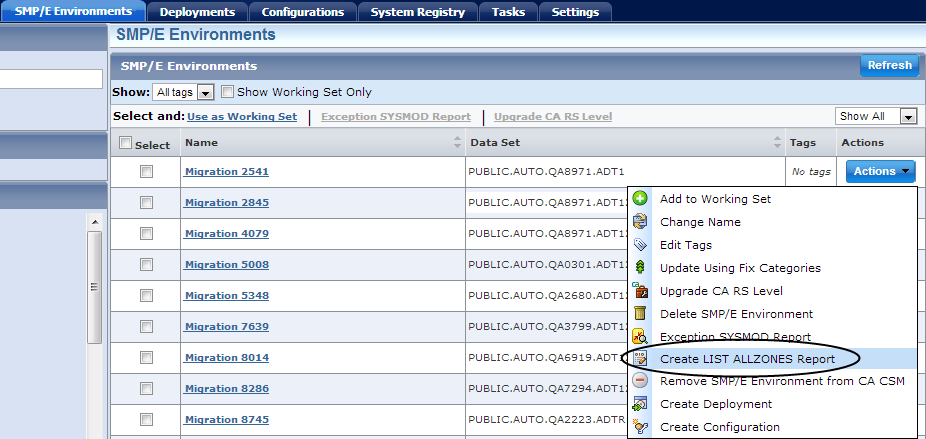Open the Migration 7639 link
Viewport: 926px width, 439px height.
[226, 327]
